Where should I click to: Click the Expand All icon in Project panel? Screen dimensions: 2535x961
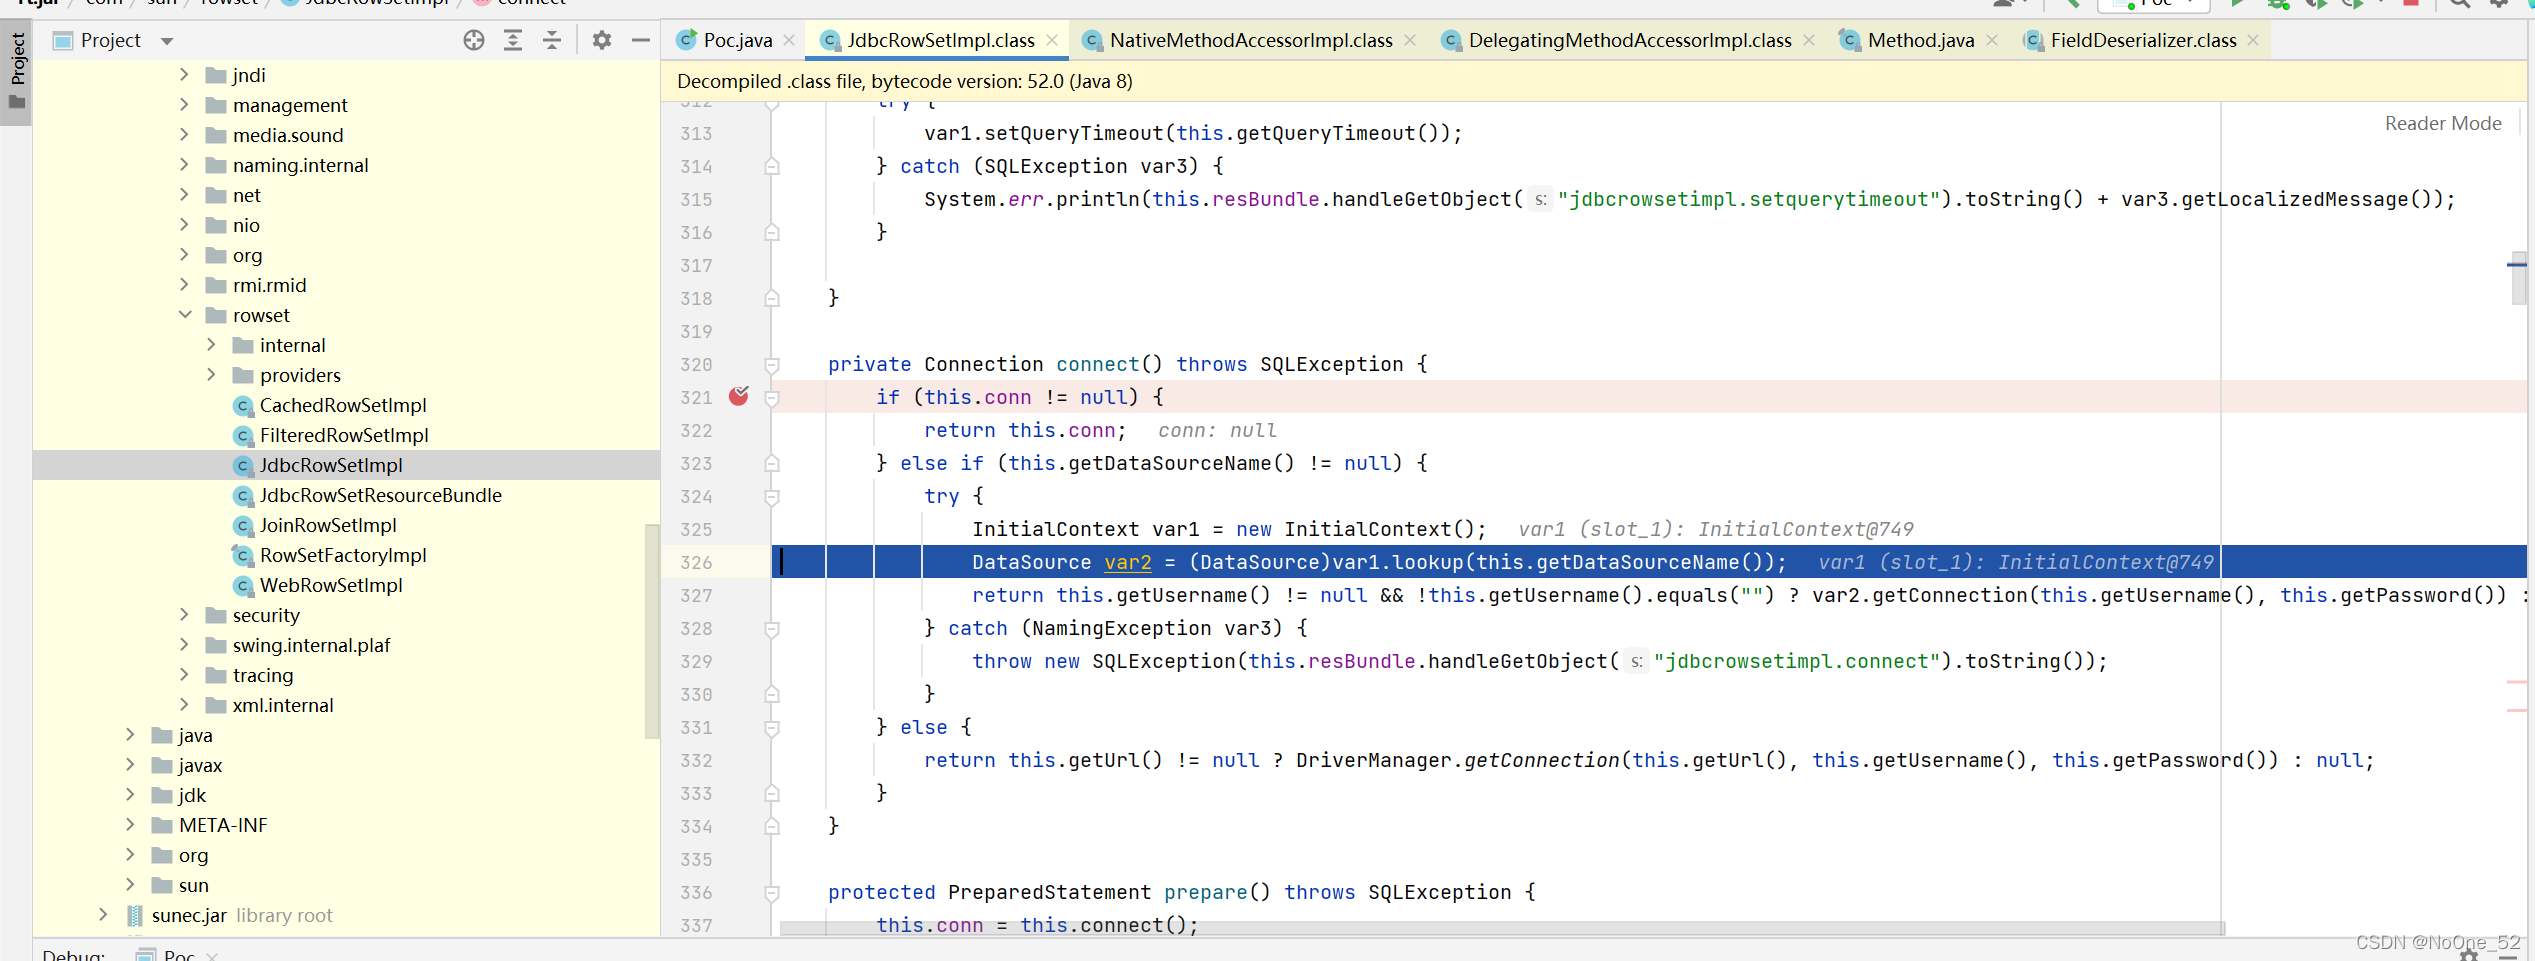[x=513, y=40]
